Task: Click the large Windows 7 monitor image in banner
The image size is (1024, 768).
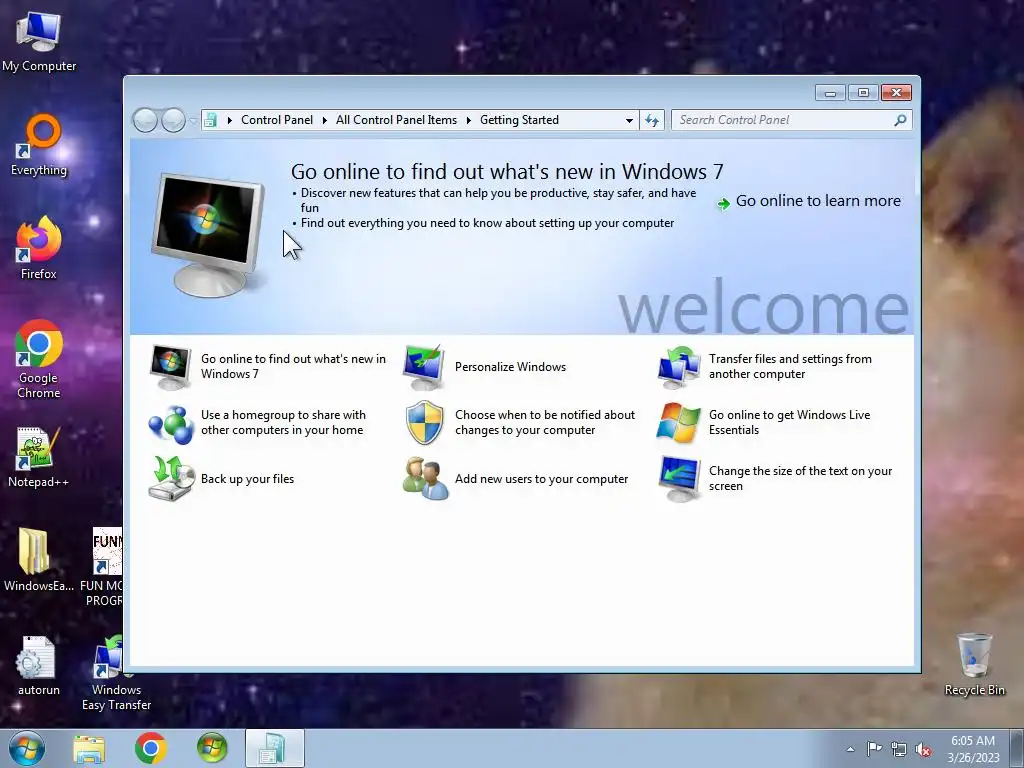Action: [208, 234]
